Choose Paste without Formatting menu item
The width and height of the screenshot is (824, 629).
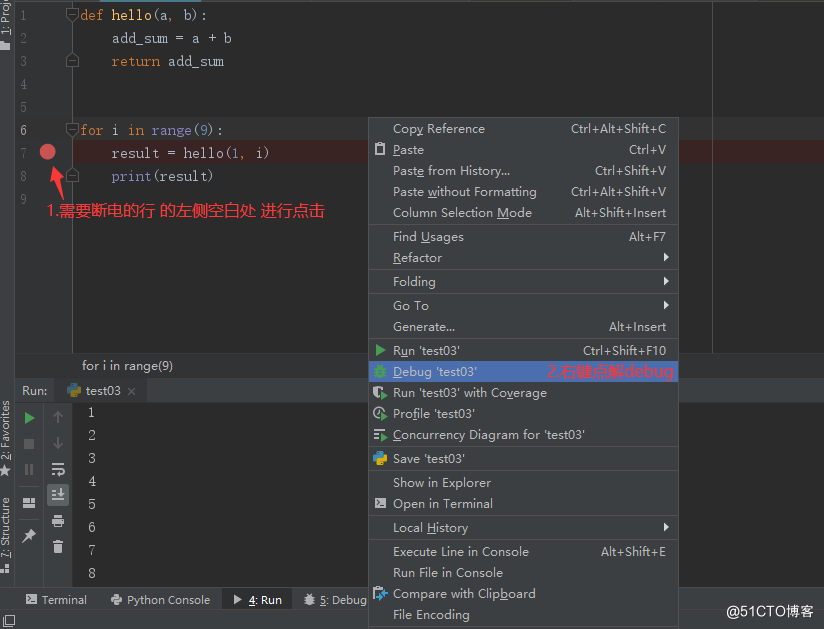[x=523, y=192]
